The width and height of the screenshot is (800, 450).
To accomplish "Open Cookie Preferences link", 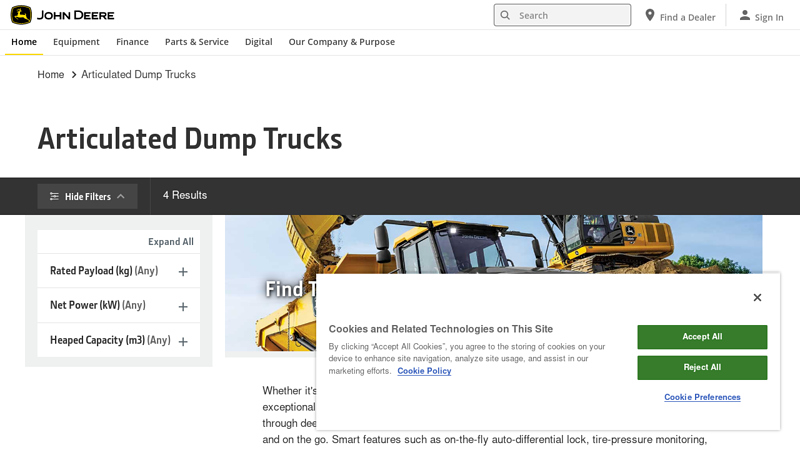I will 702,397.
